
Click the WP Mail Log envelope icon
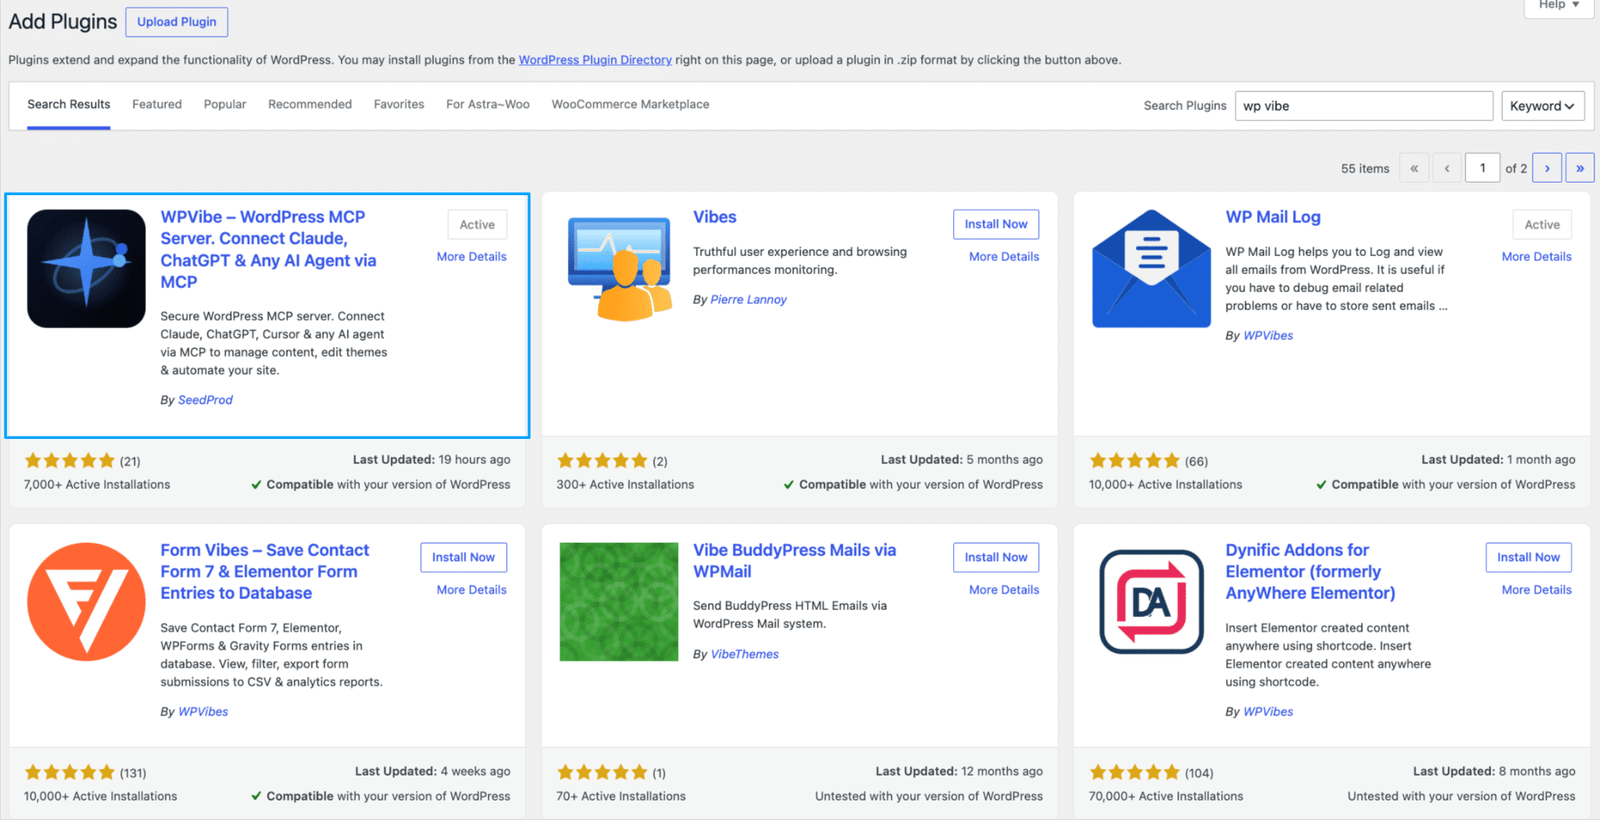[1151, 268]
